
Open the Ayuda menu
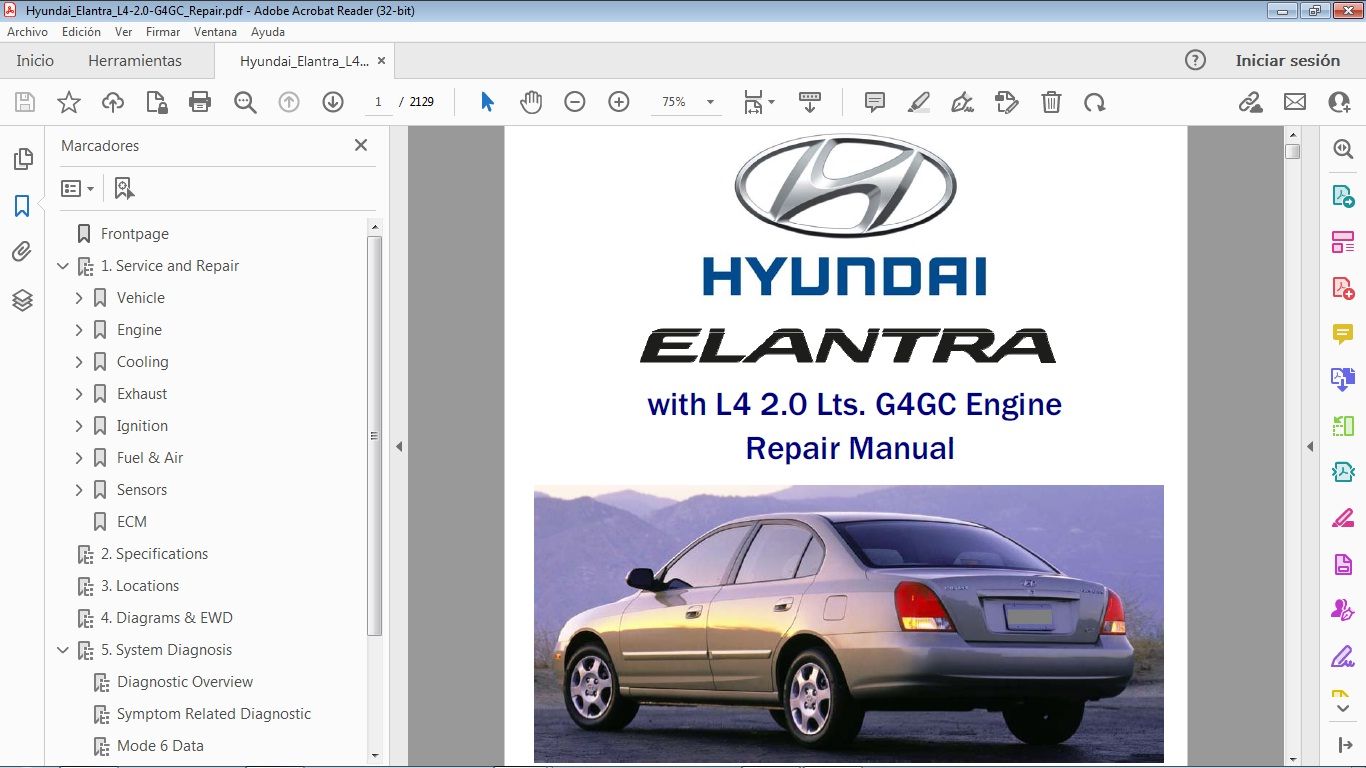[268, 32]
